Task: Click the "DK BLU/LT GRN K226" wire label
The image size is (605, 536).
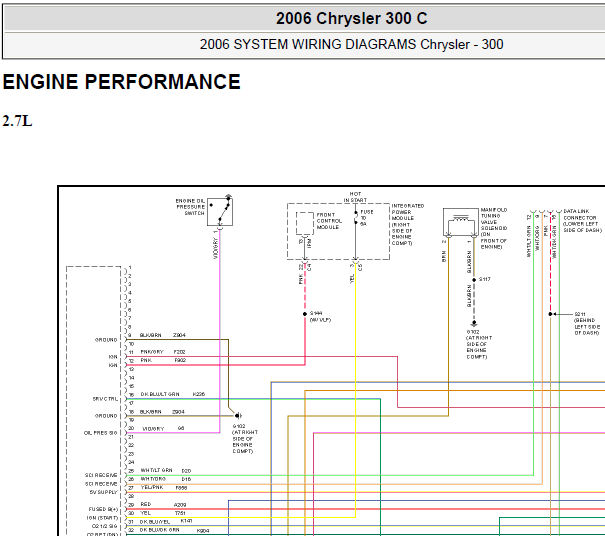Action: click(x=172, y=394)
